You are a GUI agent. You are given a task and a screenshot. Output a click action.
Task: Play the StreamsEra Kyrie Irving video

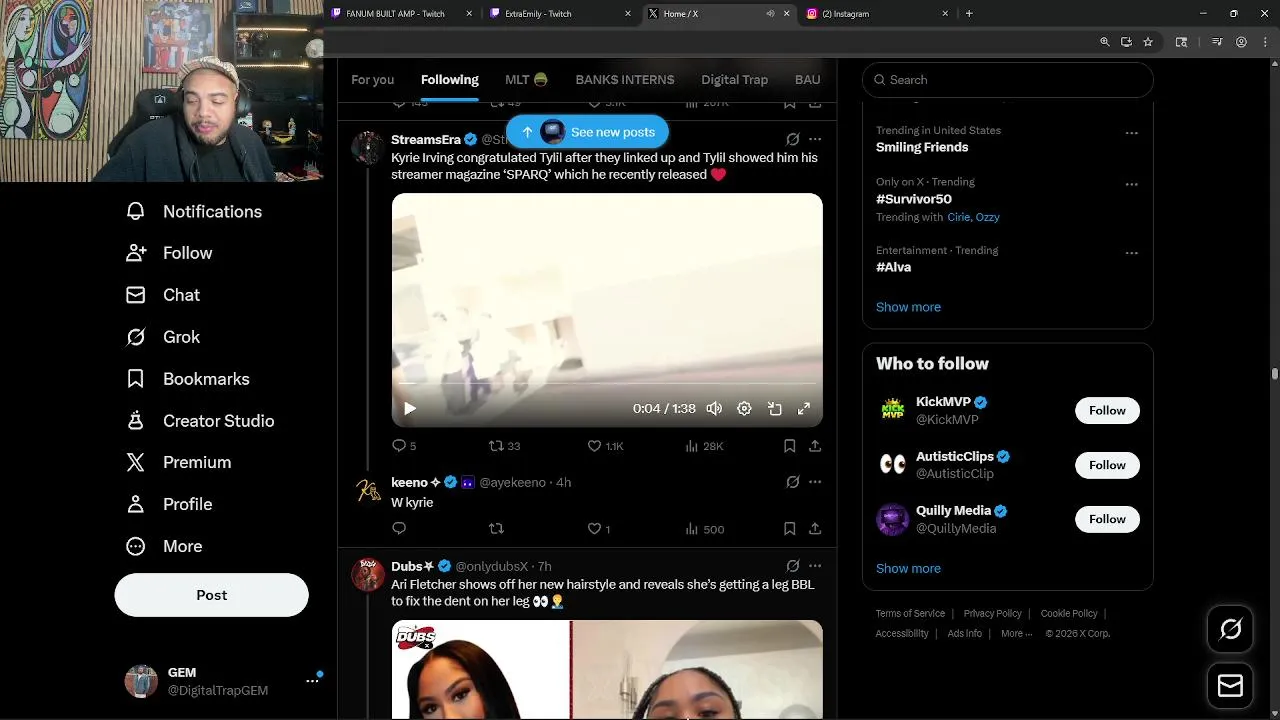[409, 408]
